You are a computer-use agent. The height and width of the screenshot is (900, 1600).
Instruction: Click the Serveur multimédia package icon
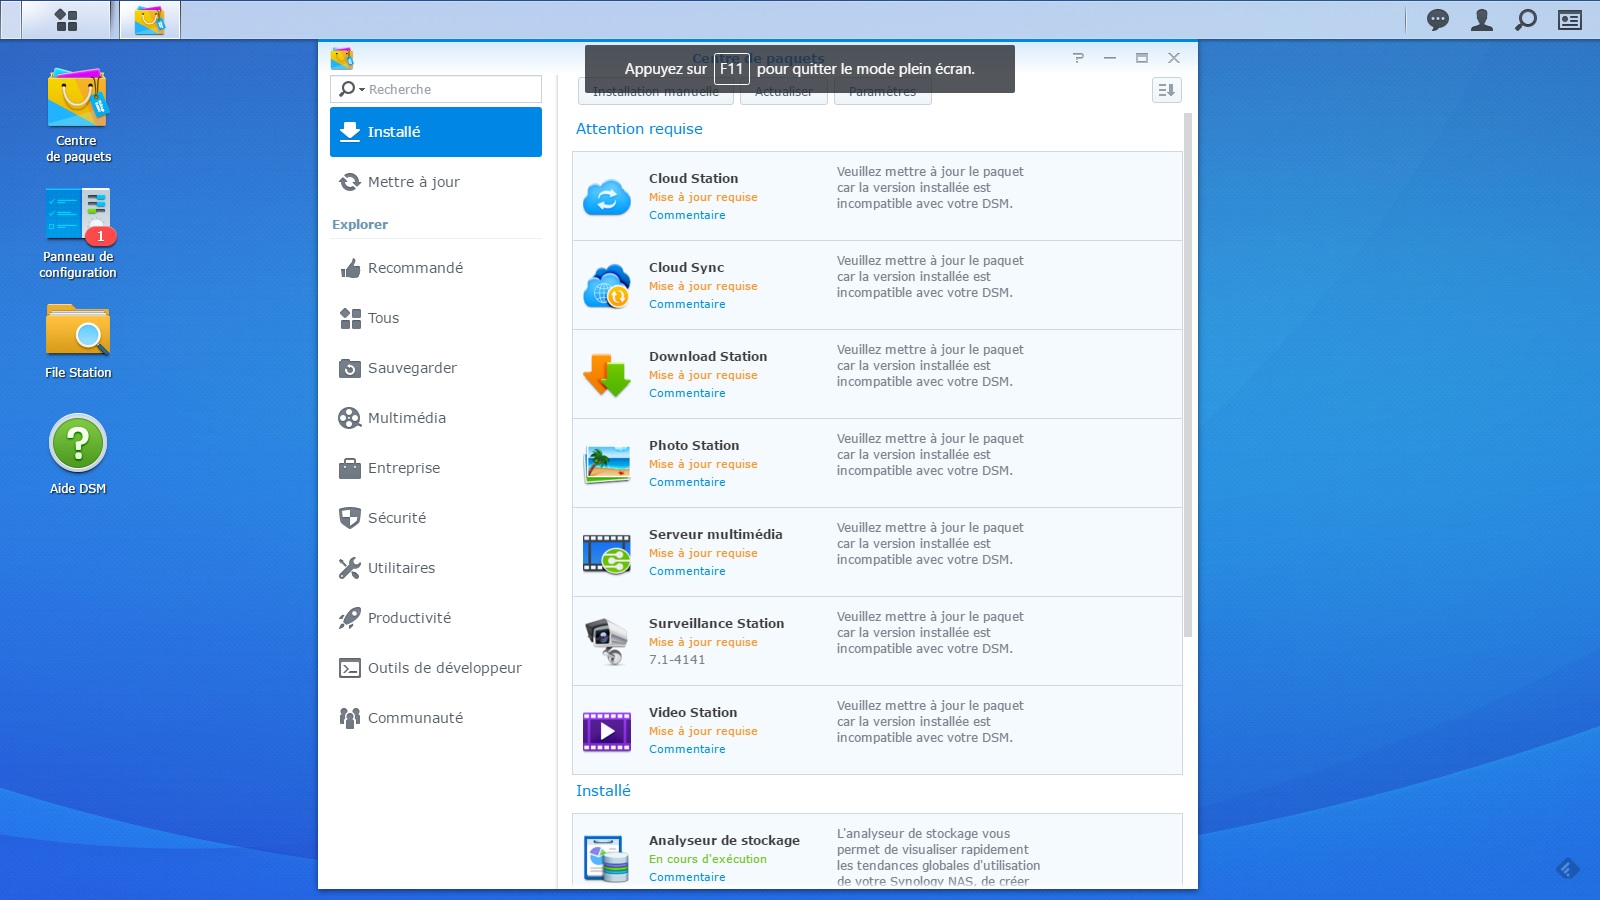tap(607, 553)
